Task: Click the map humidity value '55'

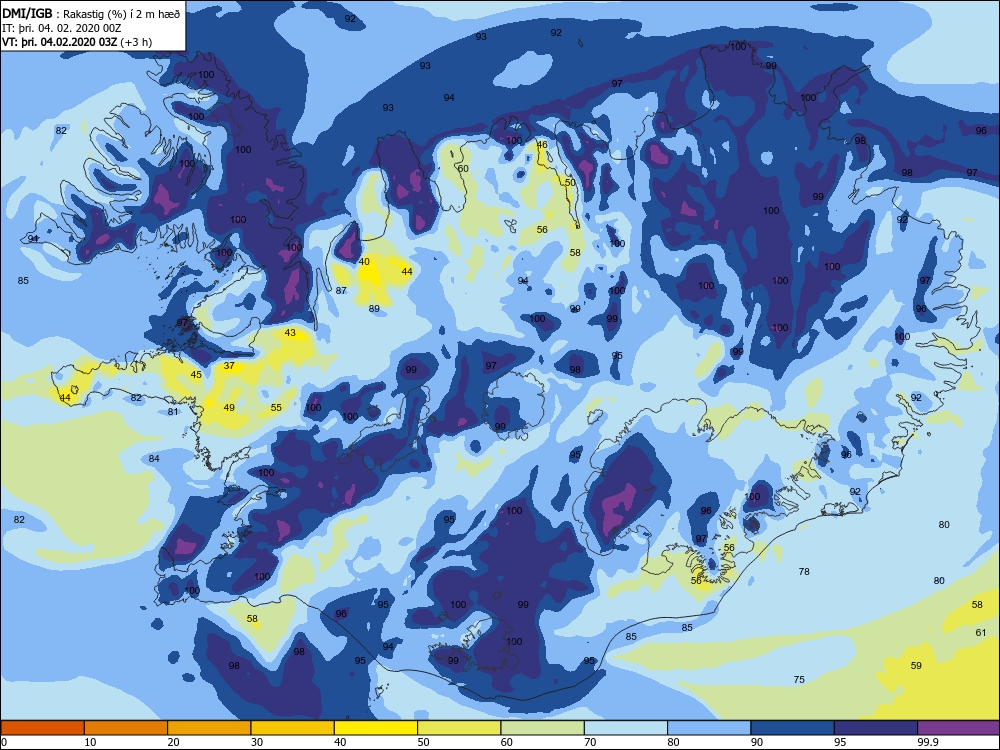Action: coord(276,408)
